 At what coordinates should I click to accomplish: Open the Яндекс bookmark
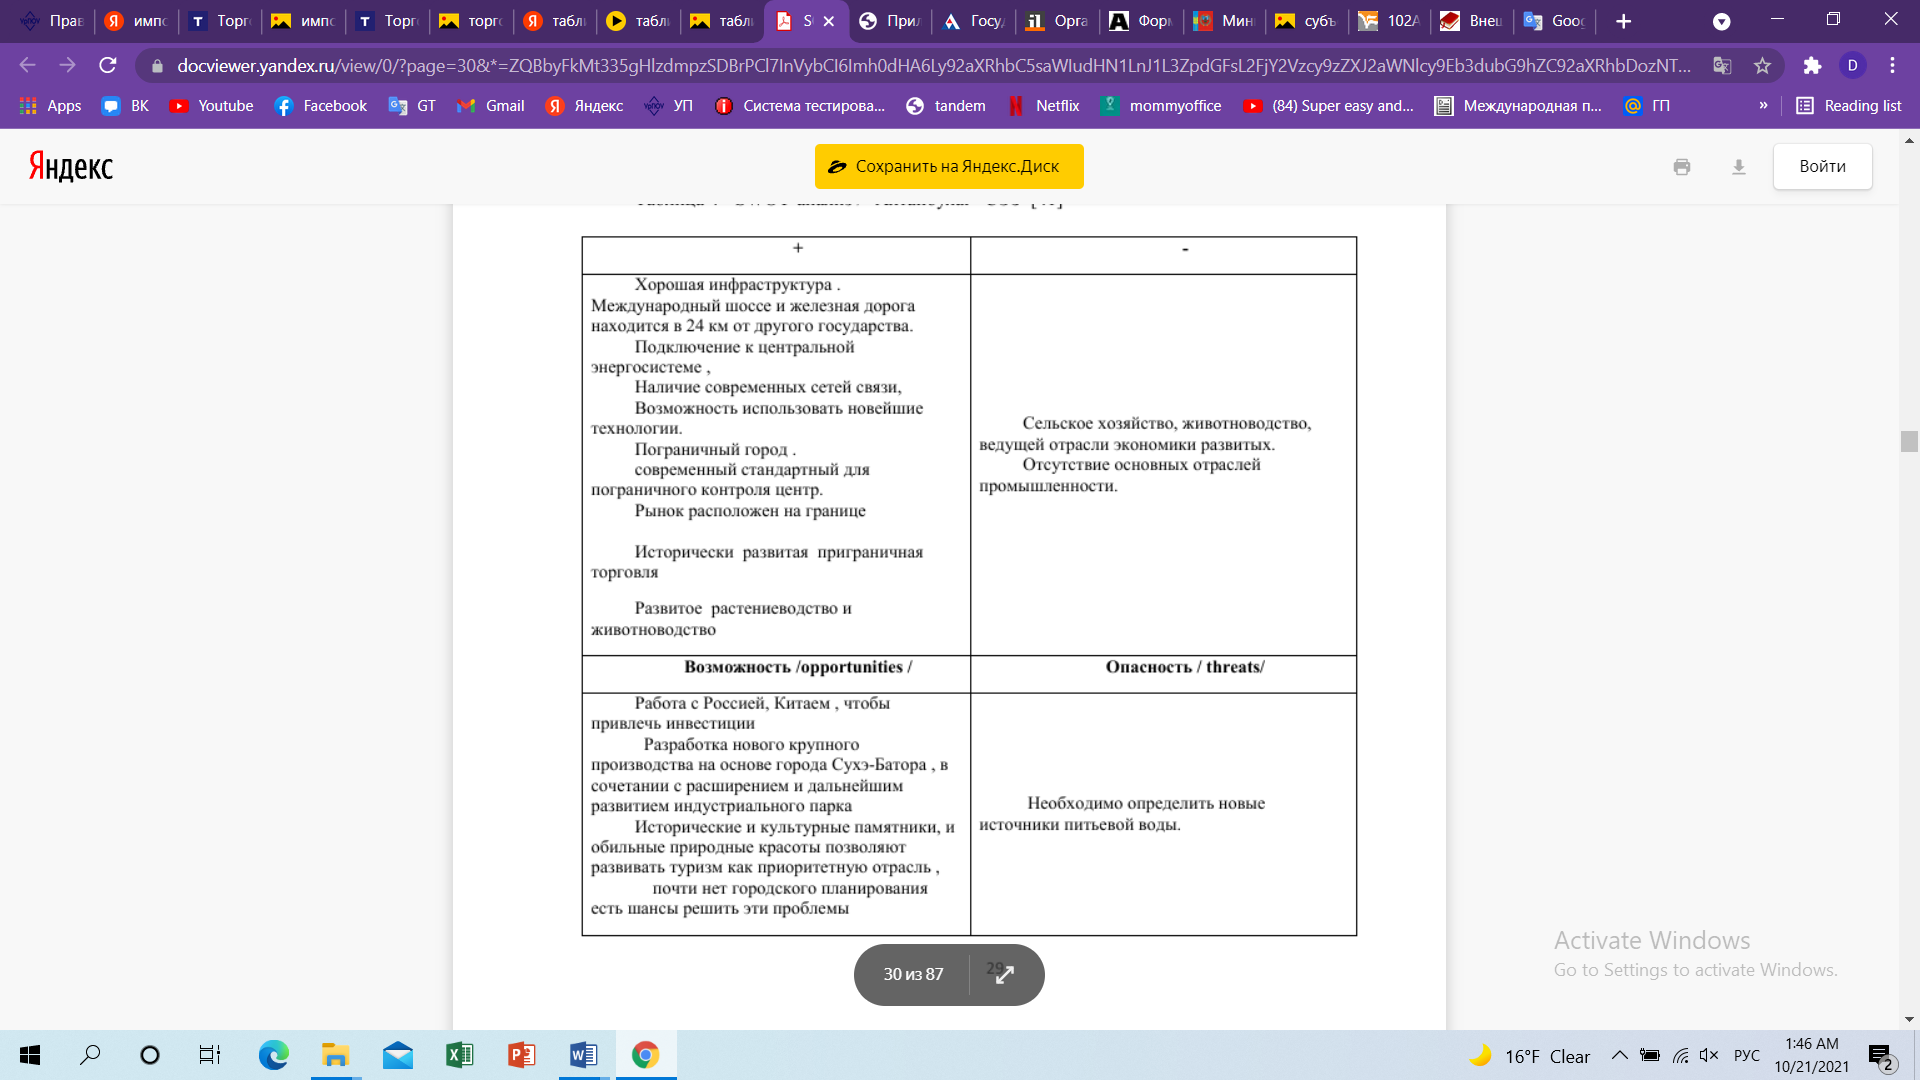coord(585,106)
